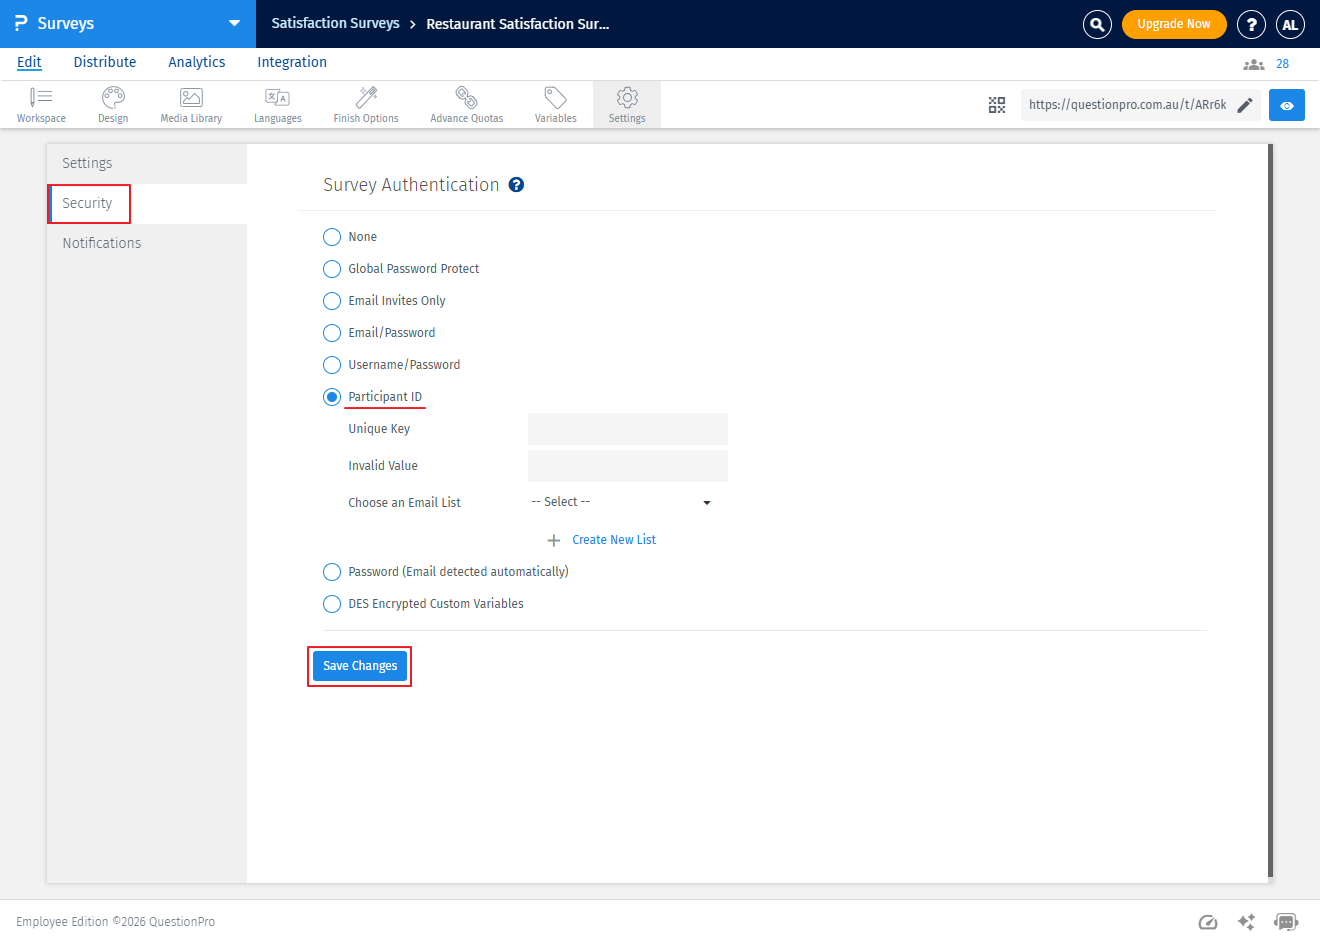This screenshot has height=944, width=1320.
Task: Open Media Library from toolbar
Action: pos(191,104)
